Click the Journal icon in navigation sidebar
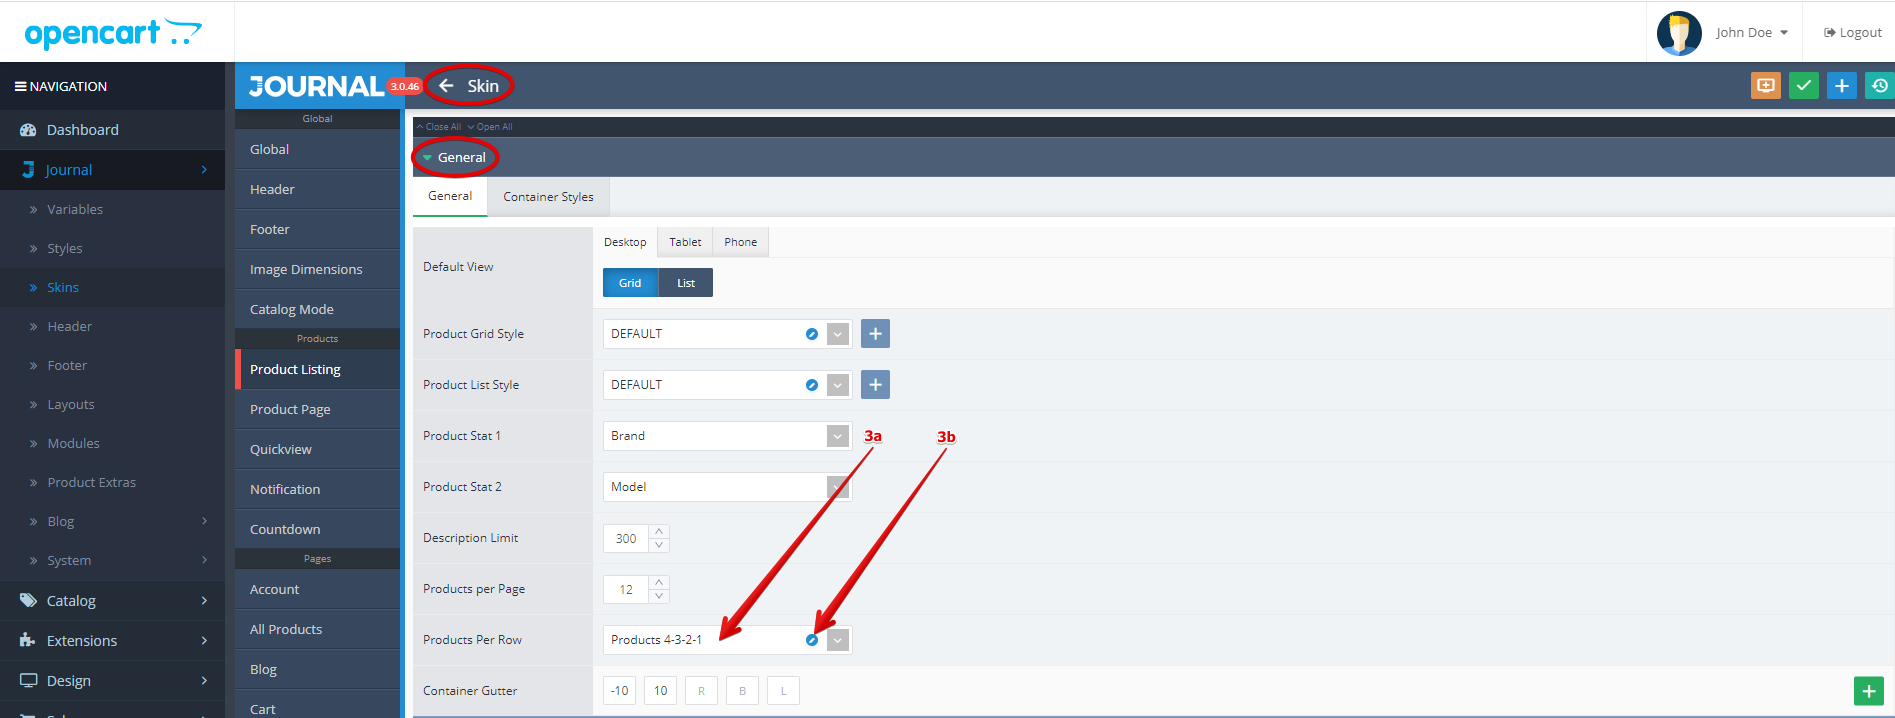The width and height of the screenshot is (1895, 718). pos(28,170)
